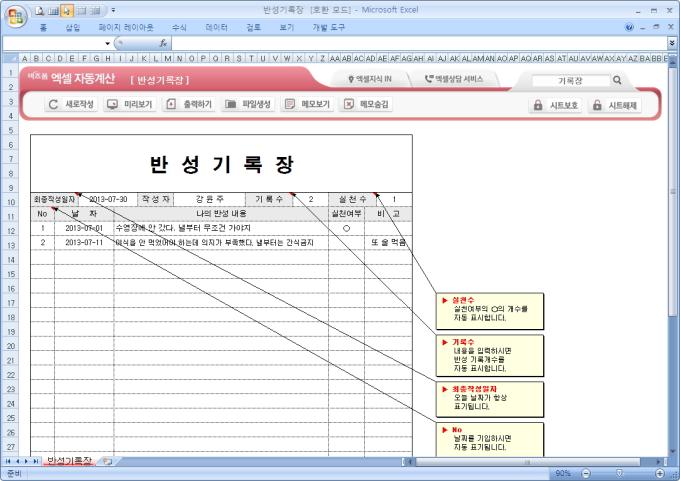
Task: Click inside the formula bar
Action: point(419,43)
